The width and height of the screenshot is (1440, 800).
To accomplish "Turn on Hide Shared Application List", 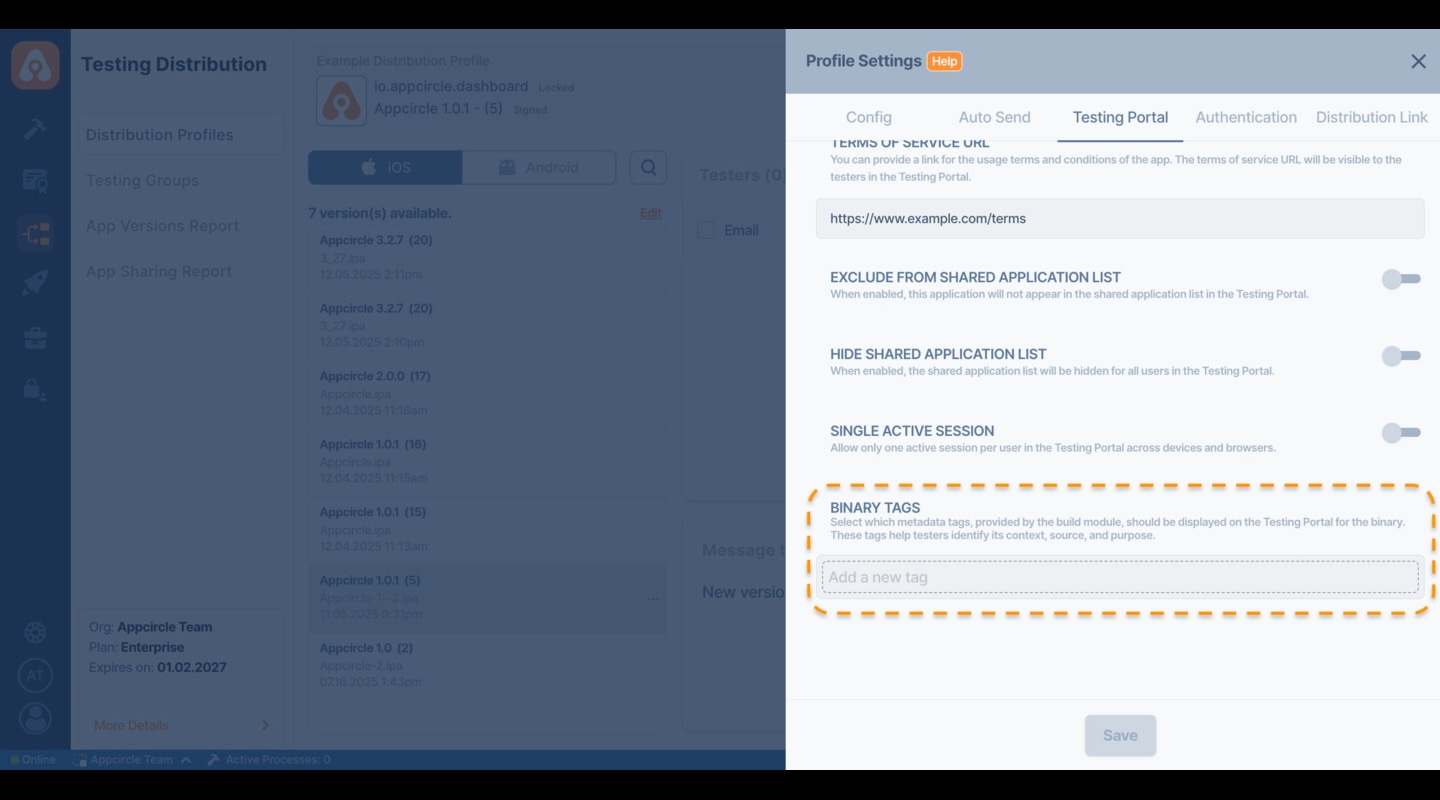I will pos(1400,355).
